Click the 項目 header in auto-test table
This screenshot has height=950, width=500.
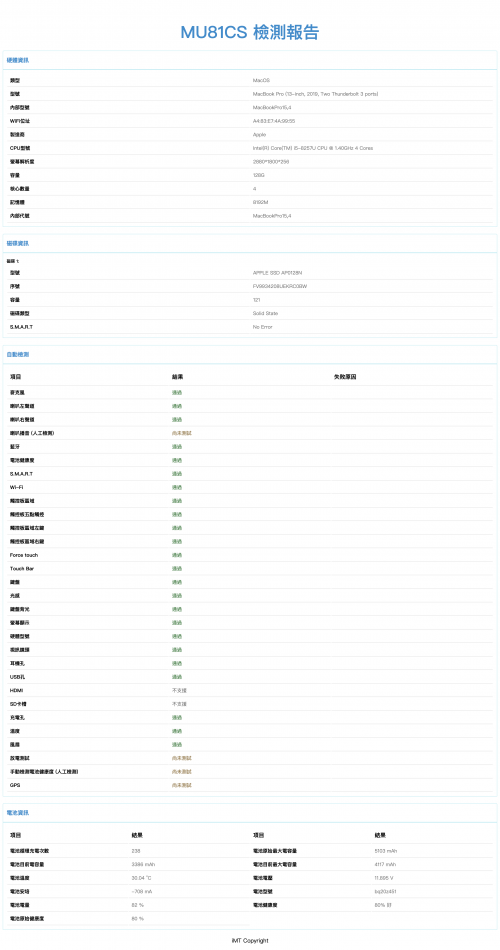pyautogui.click(x=16, y=377)
